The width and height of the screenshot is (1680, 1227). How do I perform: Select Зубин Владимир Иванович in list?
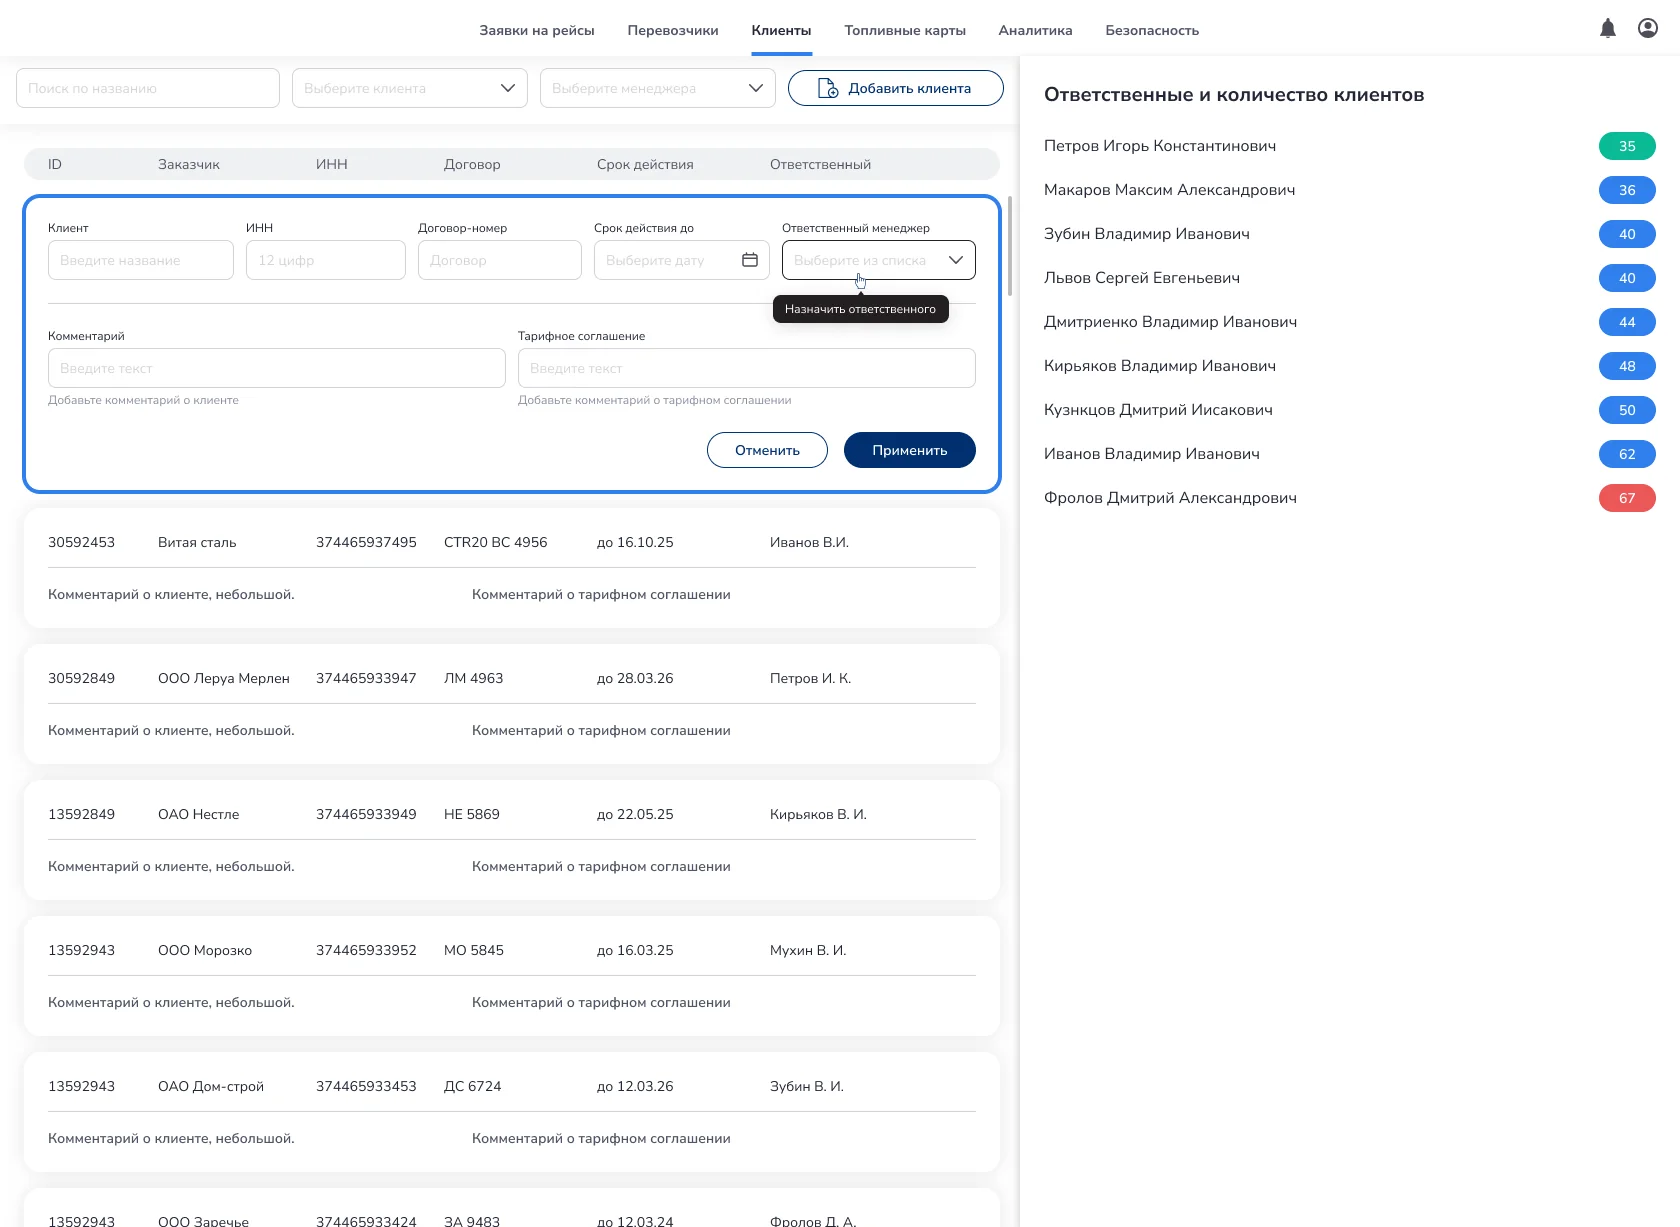(1147, 234)
